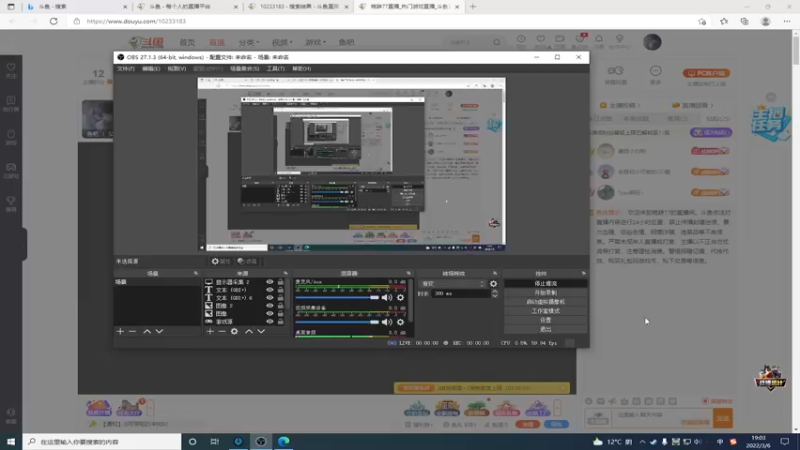The image size is (800, 450).
Task: Mute the first mixer channel speaker icon
Action: [387, 297]
